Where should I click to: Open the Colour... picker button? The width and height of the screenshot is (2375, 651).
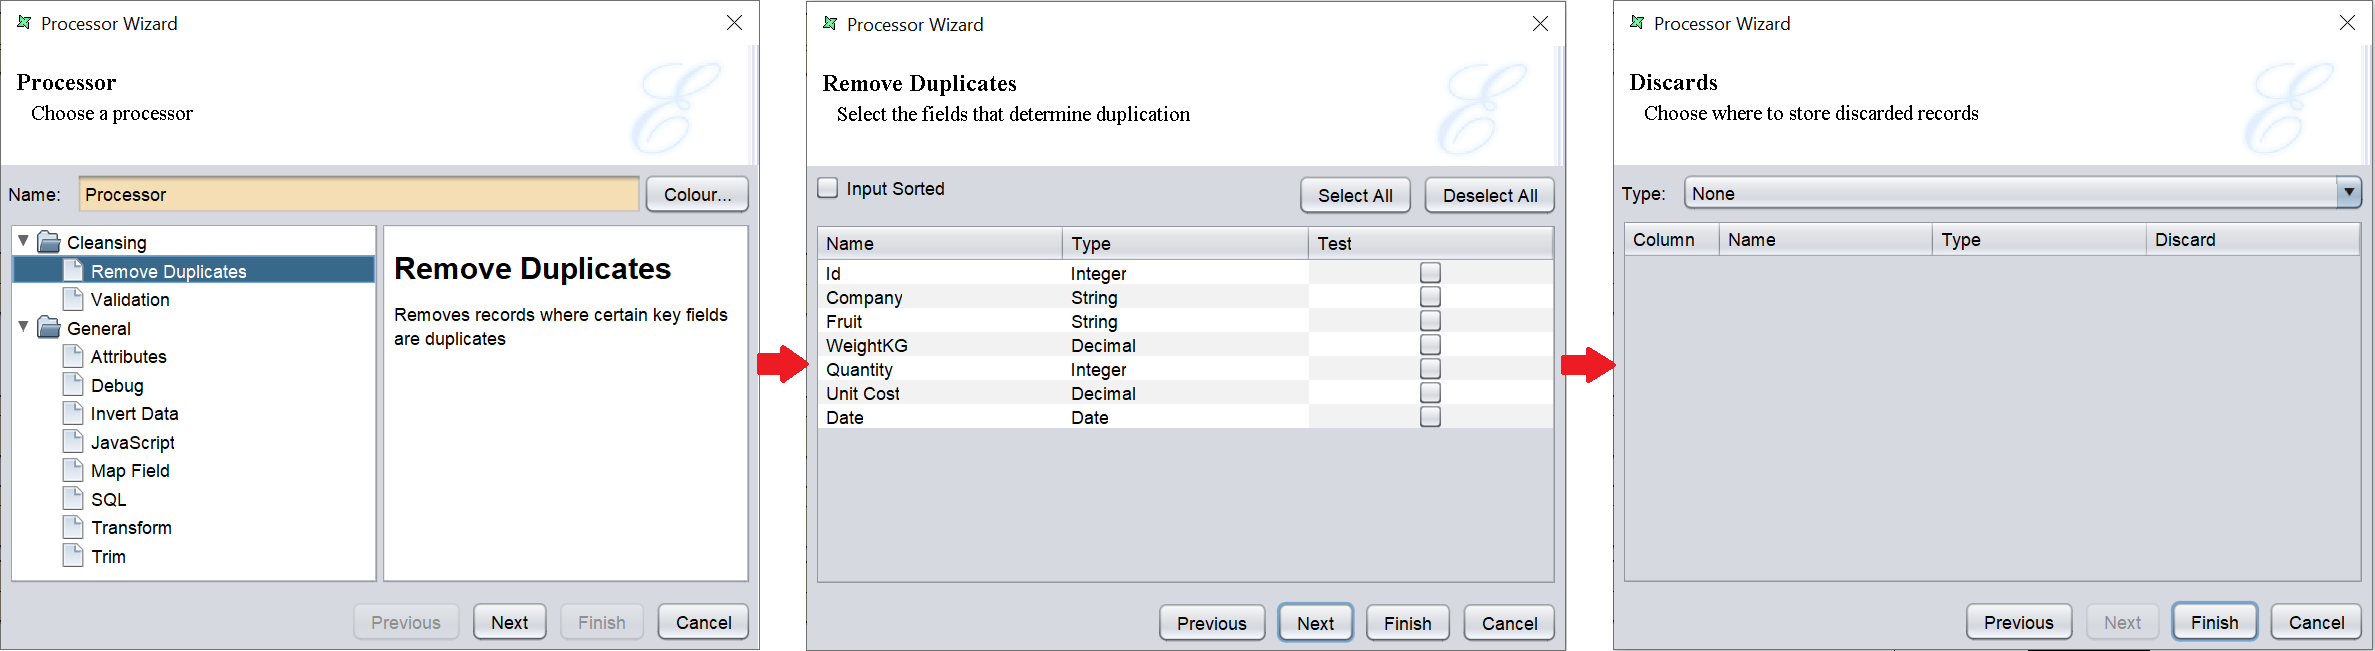(697, 194)
